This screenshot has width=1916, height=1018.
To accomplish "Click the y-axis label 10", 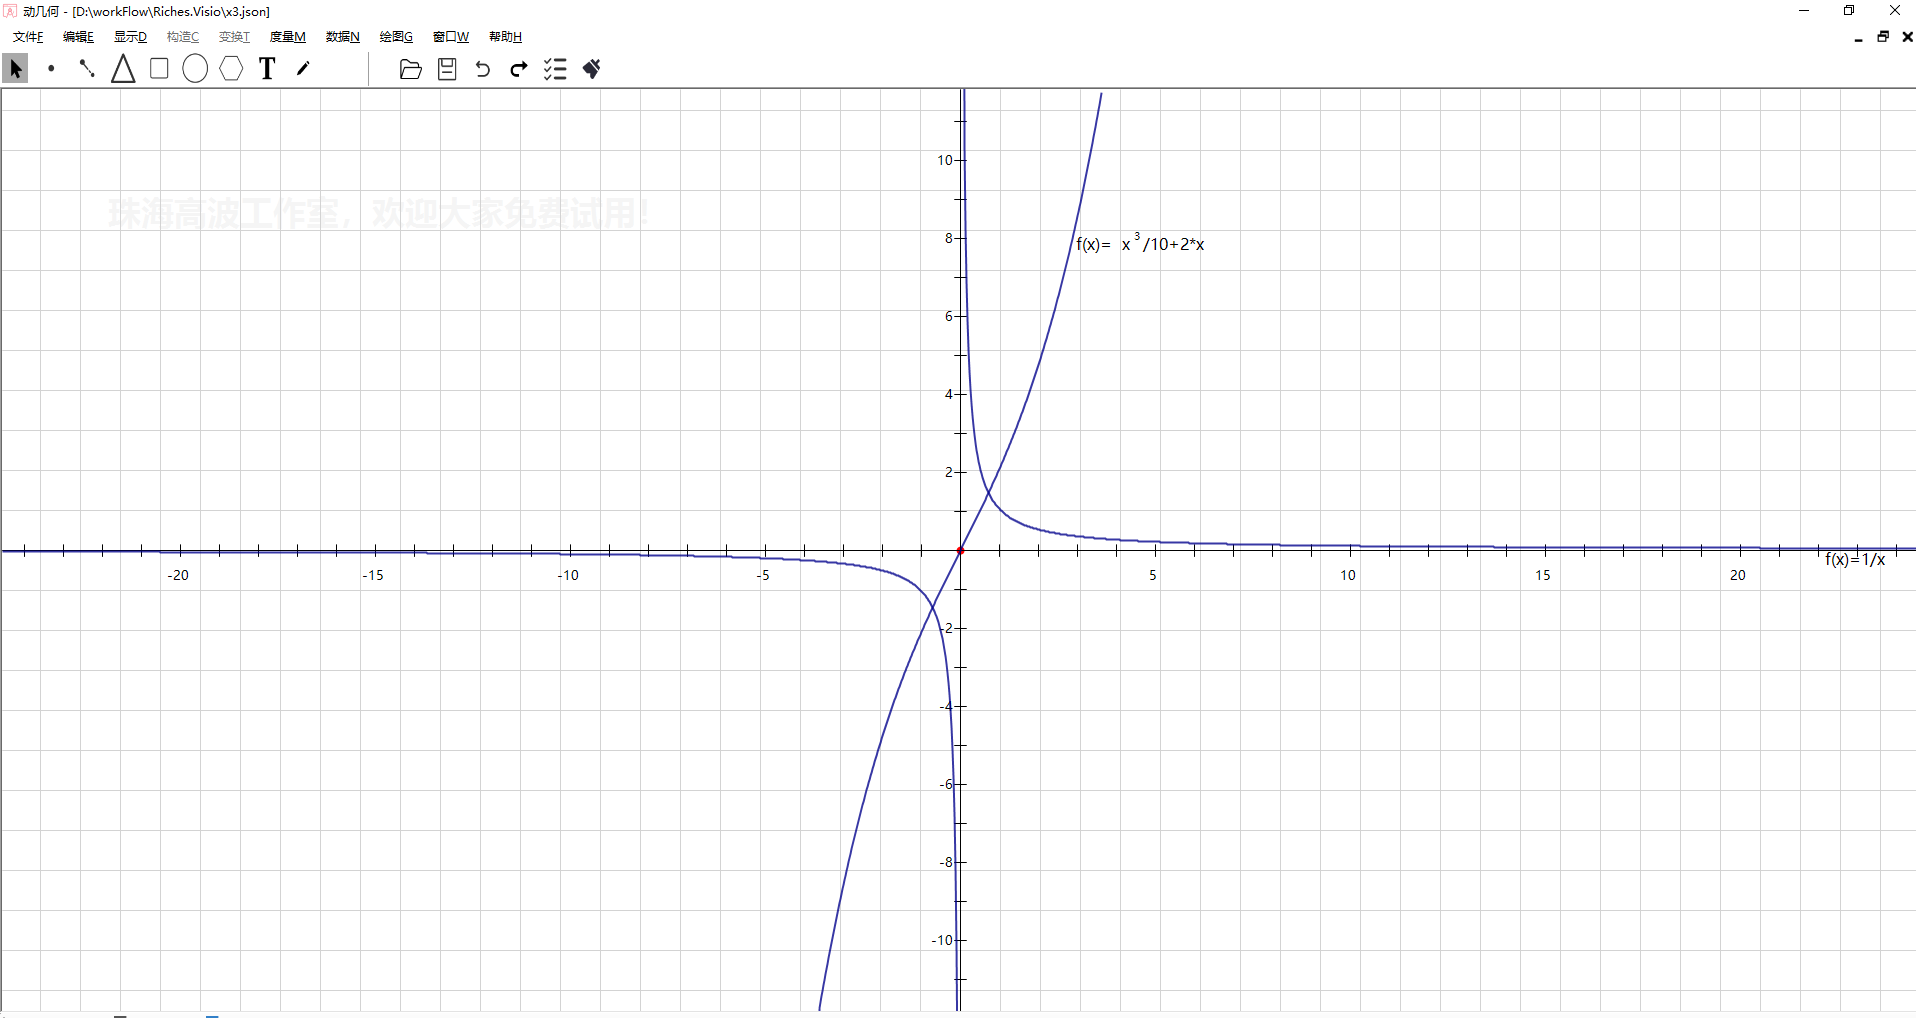I will click(945, 160).
